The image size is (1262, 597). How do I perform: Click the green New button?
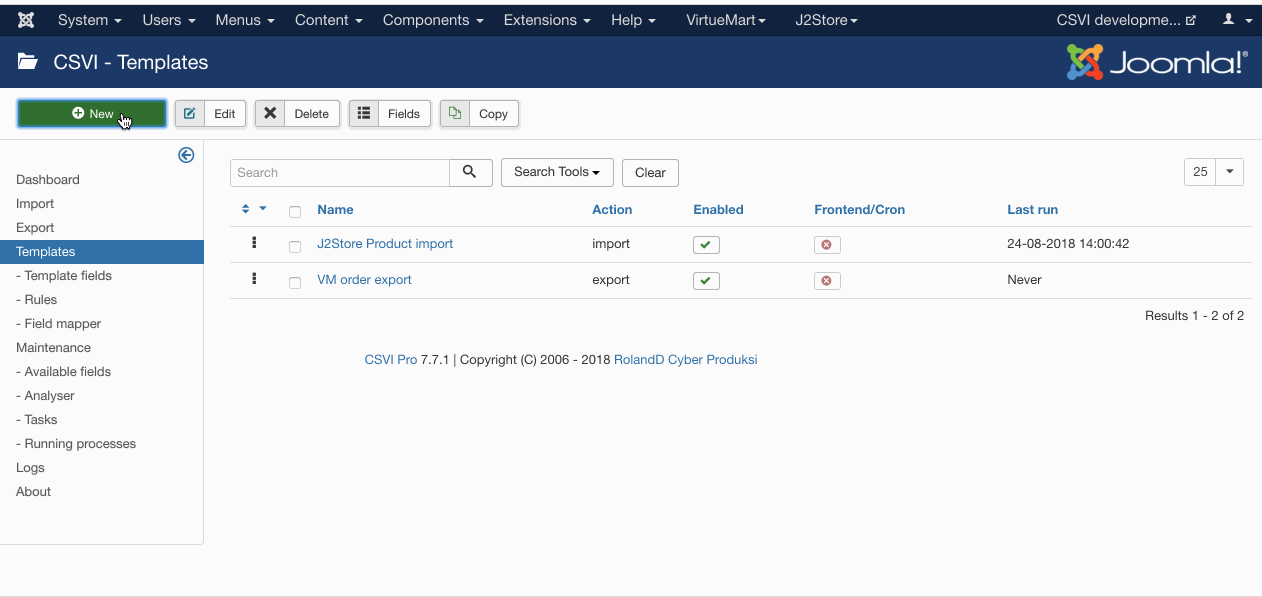click(92, 114)
